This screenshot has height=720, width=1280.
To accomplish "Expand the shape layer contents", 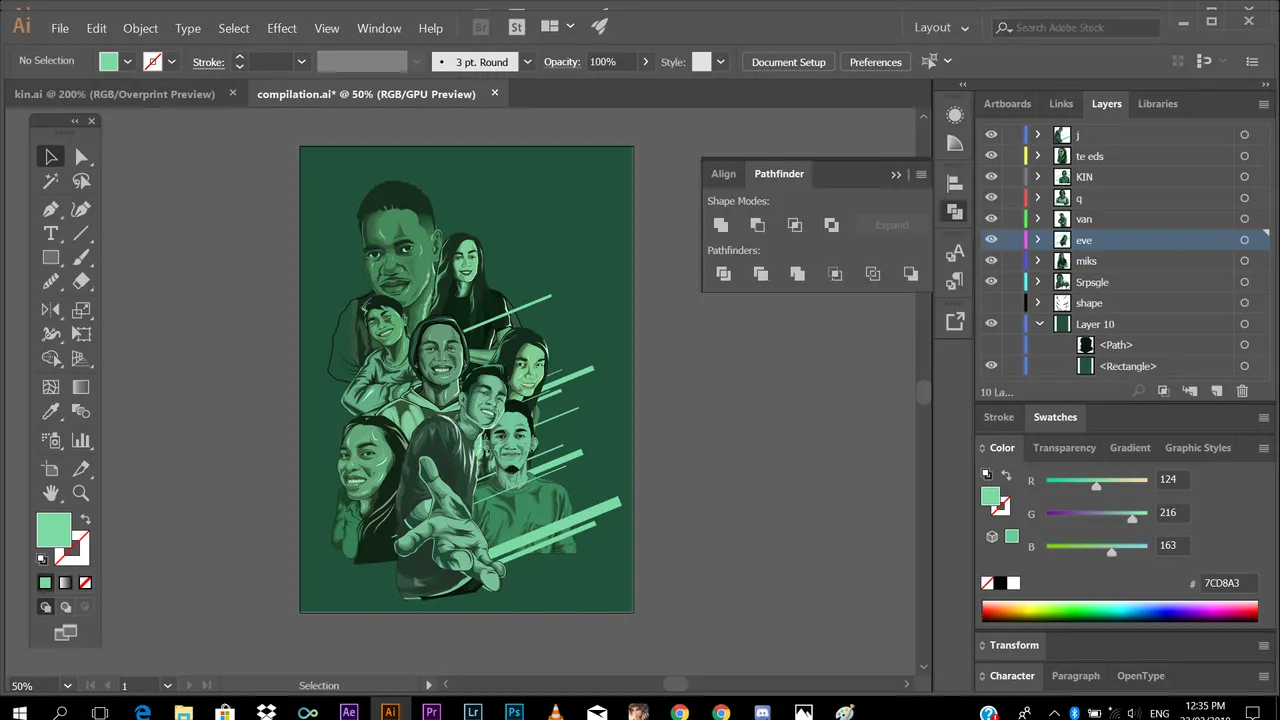I will click(x=1038, y=303).
